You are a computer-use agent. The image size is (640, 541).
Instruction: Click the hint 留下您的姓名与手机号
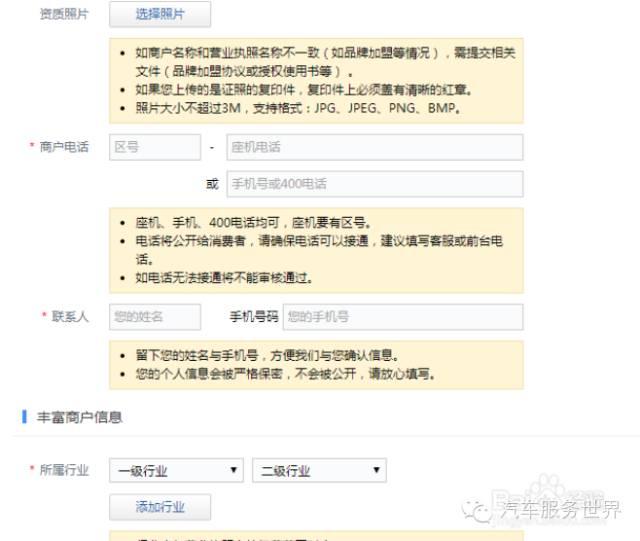pos(267,355)
